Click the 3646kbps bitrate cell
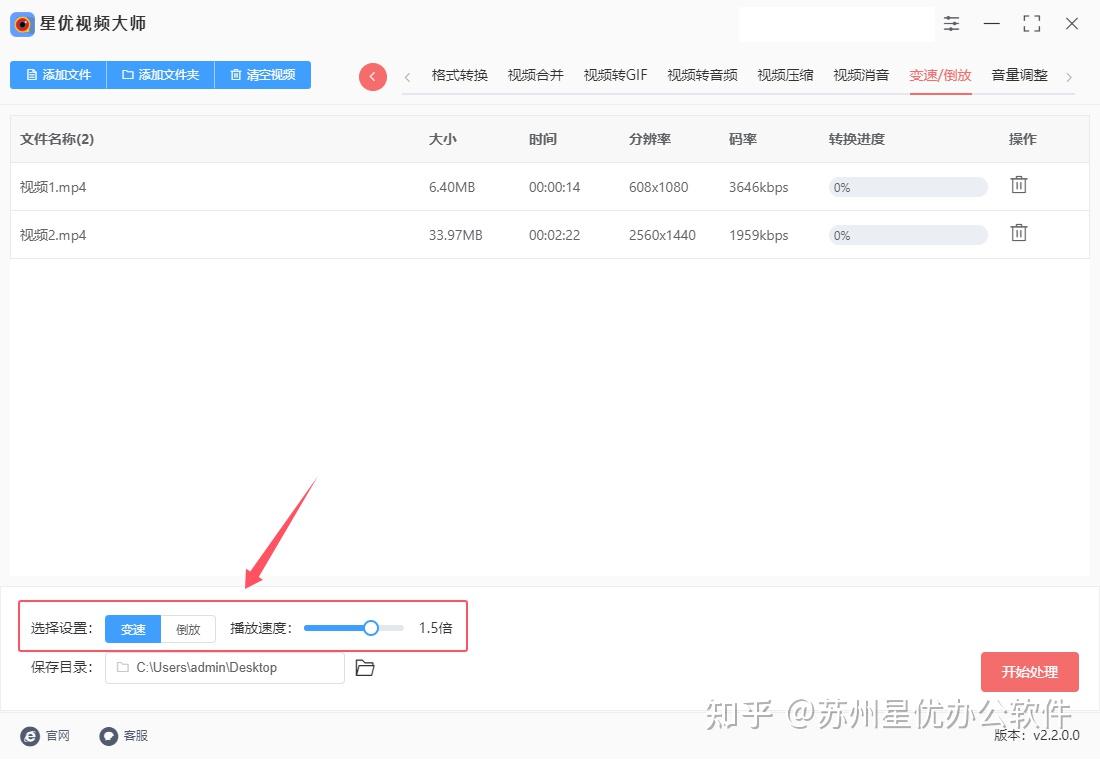 click(x=758, y=187)
